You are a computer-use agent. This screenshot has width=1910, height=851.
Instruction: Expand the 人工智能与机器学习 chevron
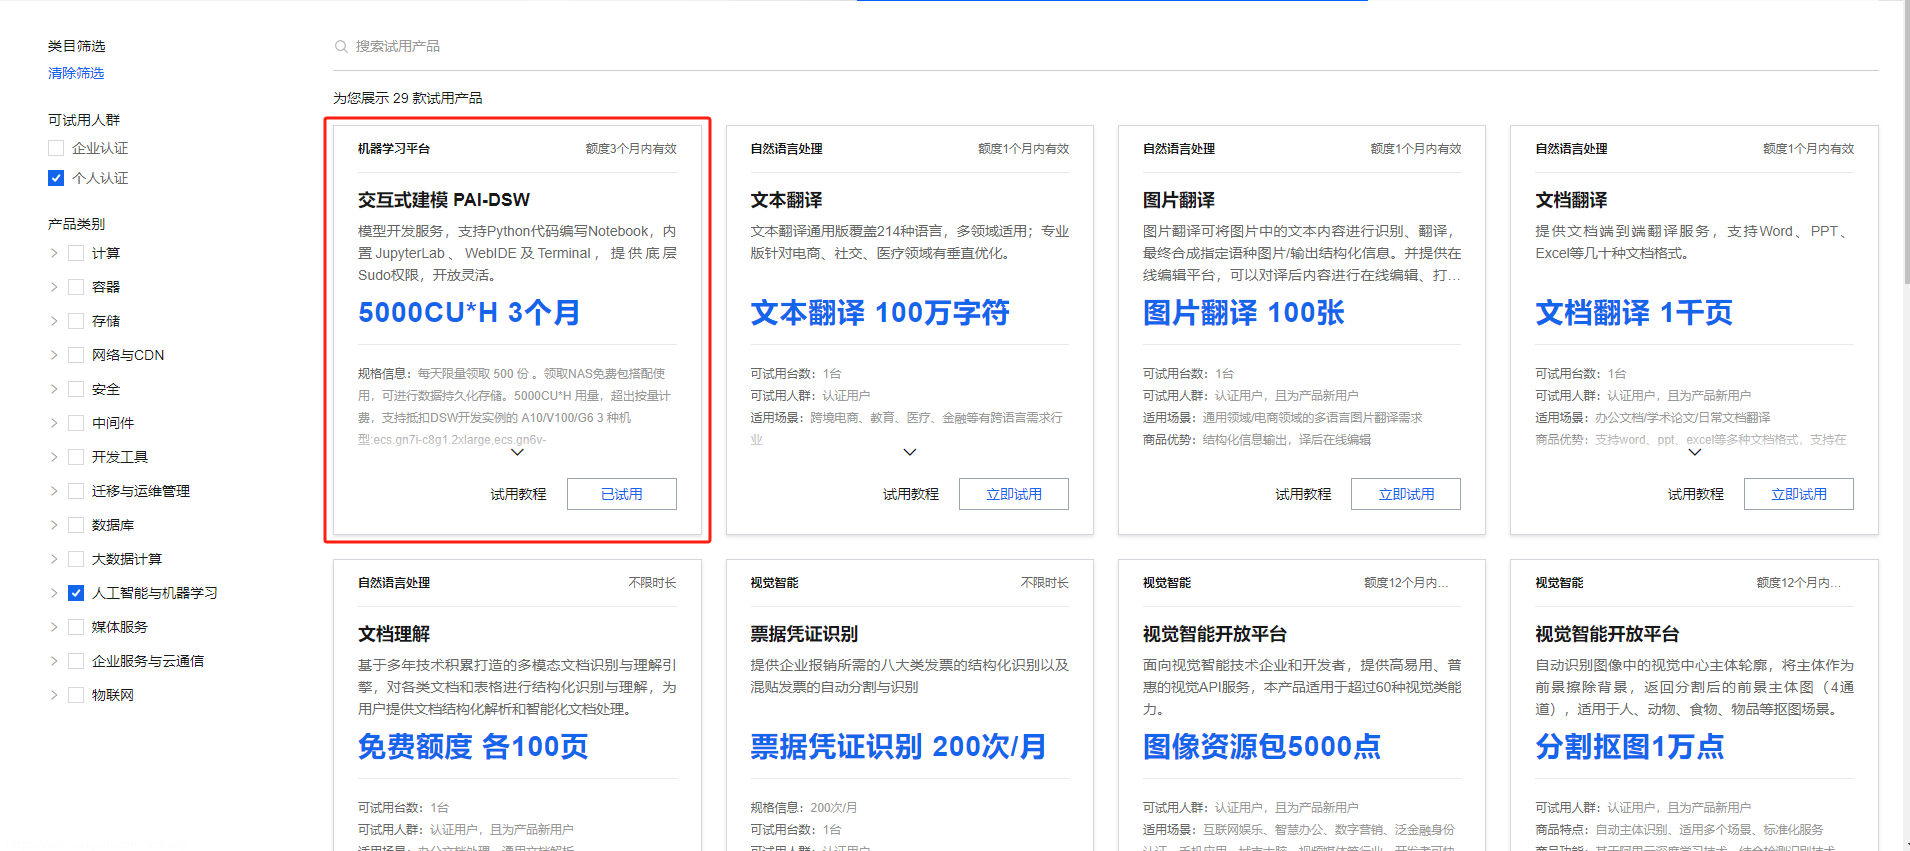[54, 593]
